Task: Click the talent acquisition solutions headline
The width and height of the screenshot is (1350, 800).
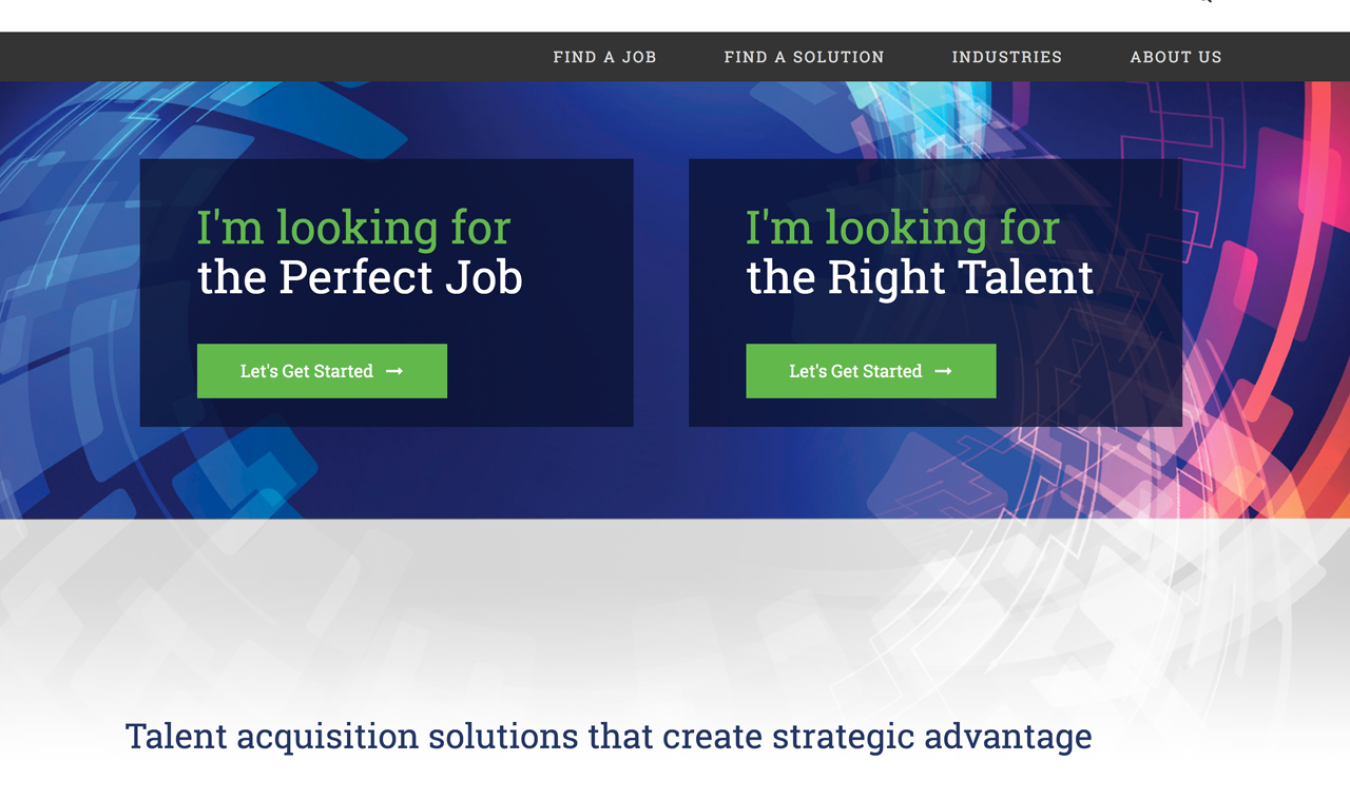Action: (x=608, y=737)
